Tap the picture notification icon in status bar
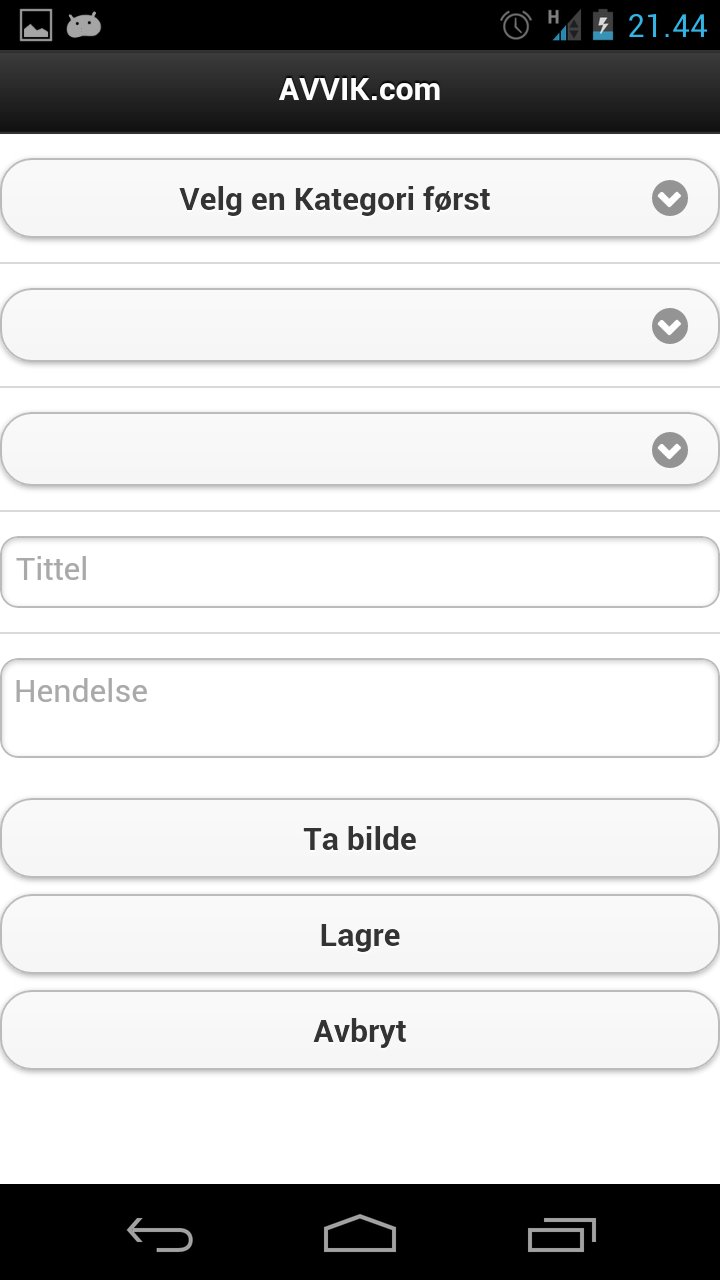 [x=36, y=25]
